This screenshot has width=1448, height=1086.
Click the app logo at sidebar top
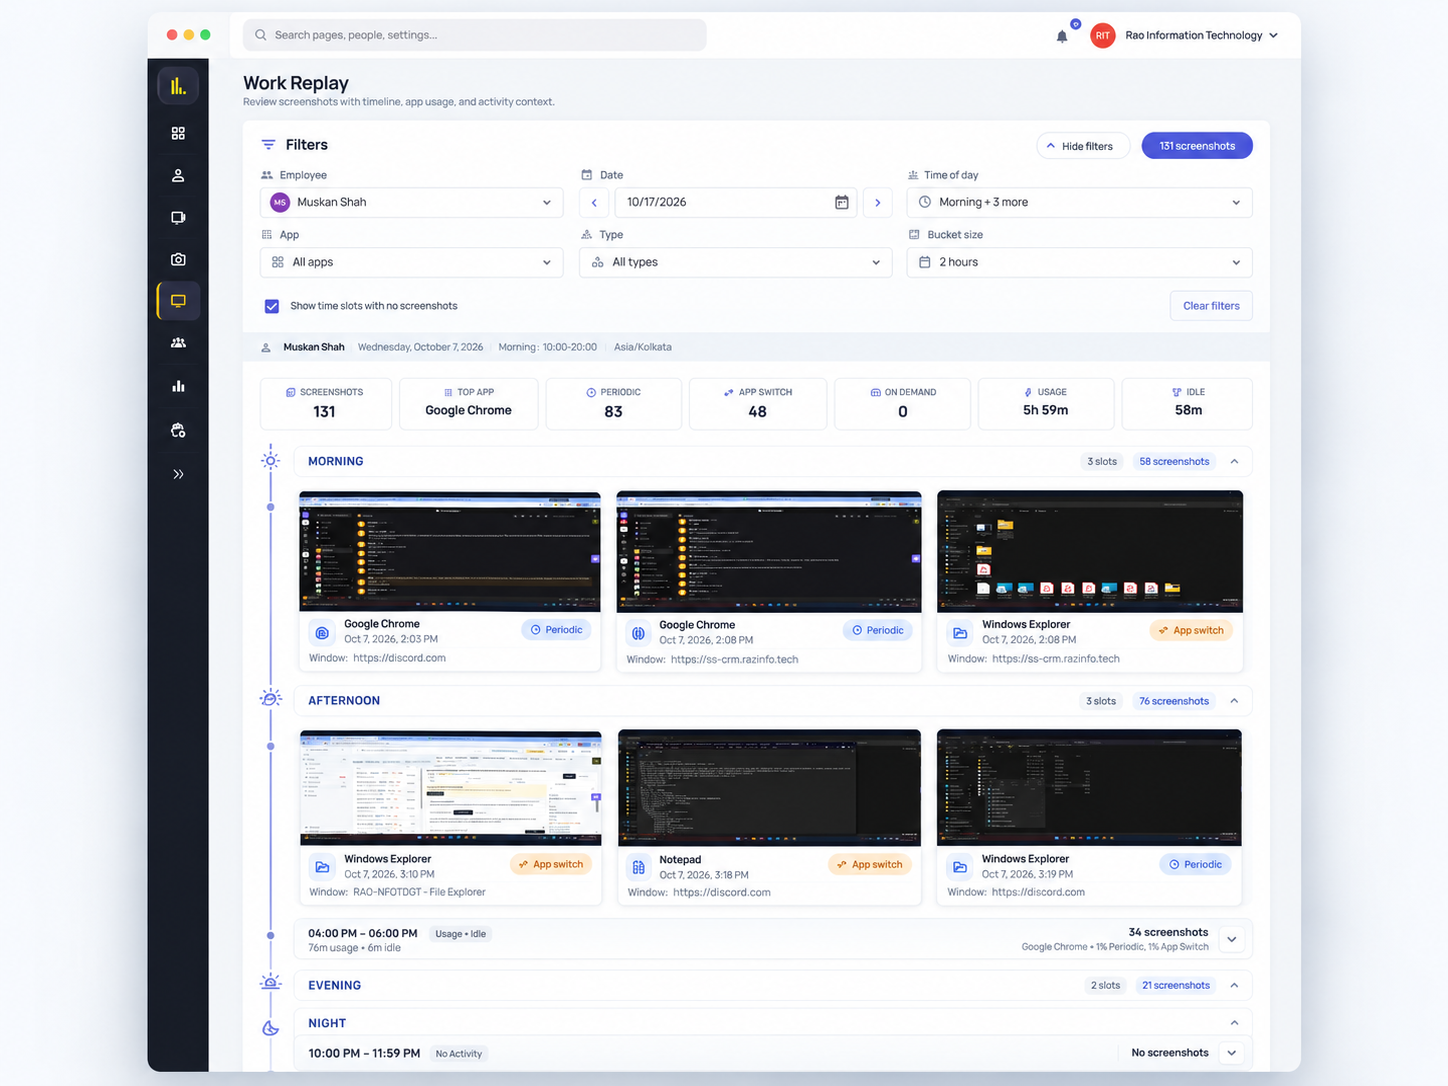tap(178, 86)
